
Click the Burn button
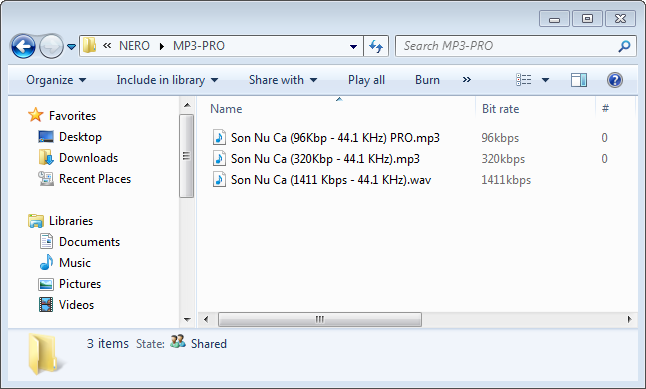click(427, 80)
